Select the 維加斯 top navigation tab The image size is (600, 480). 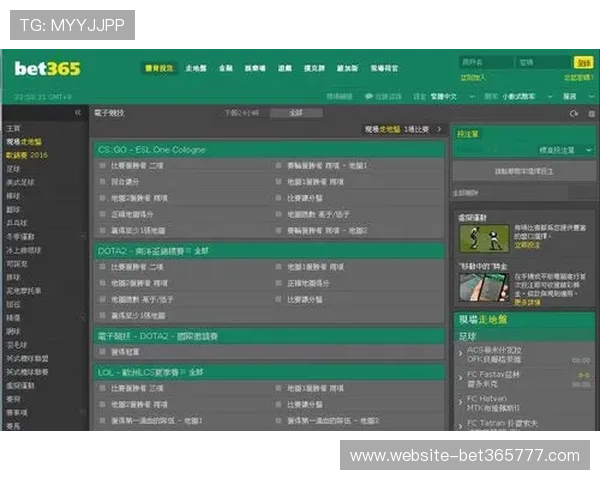pyautogui.click(x=347, y=68)
